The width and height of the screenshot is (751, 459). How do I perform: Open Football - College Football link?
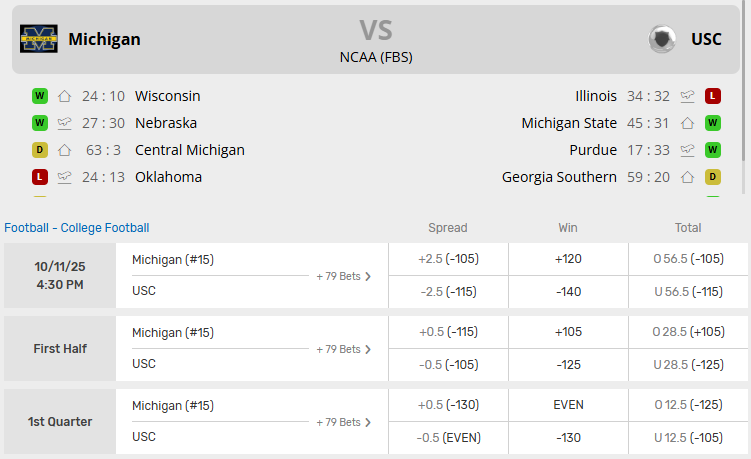tap(77, 228)
